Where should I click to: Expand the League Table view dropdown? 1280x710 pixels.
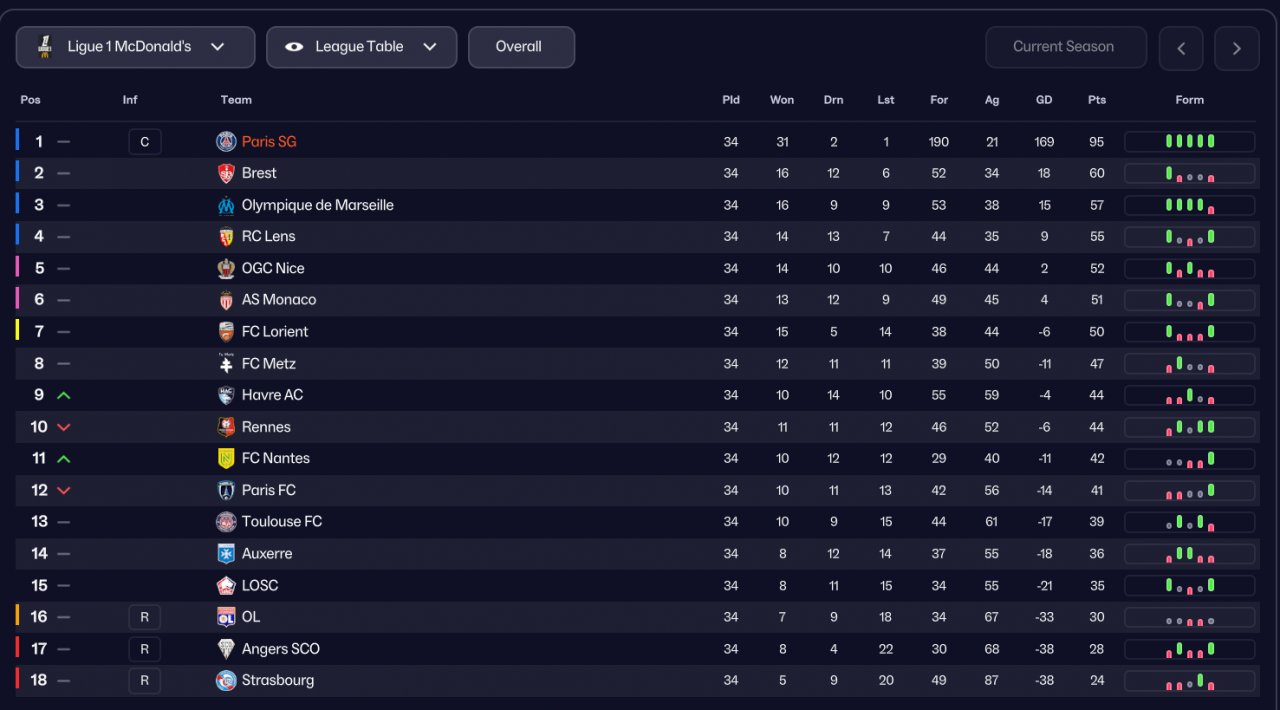(x=361, y=47)
